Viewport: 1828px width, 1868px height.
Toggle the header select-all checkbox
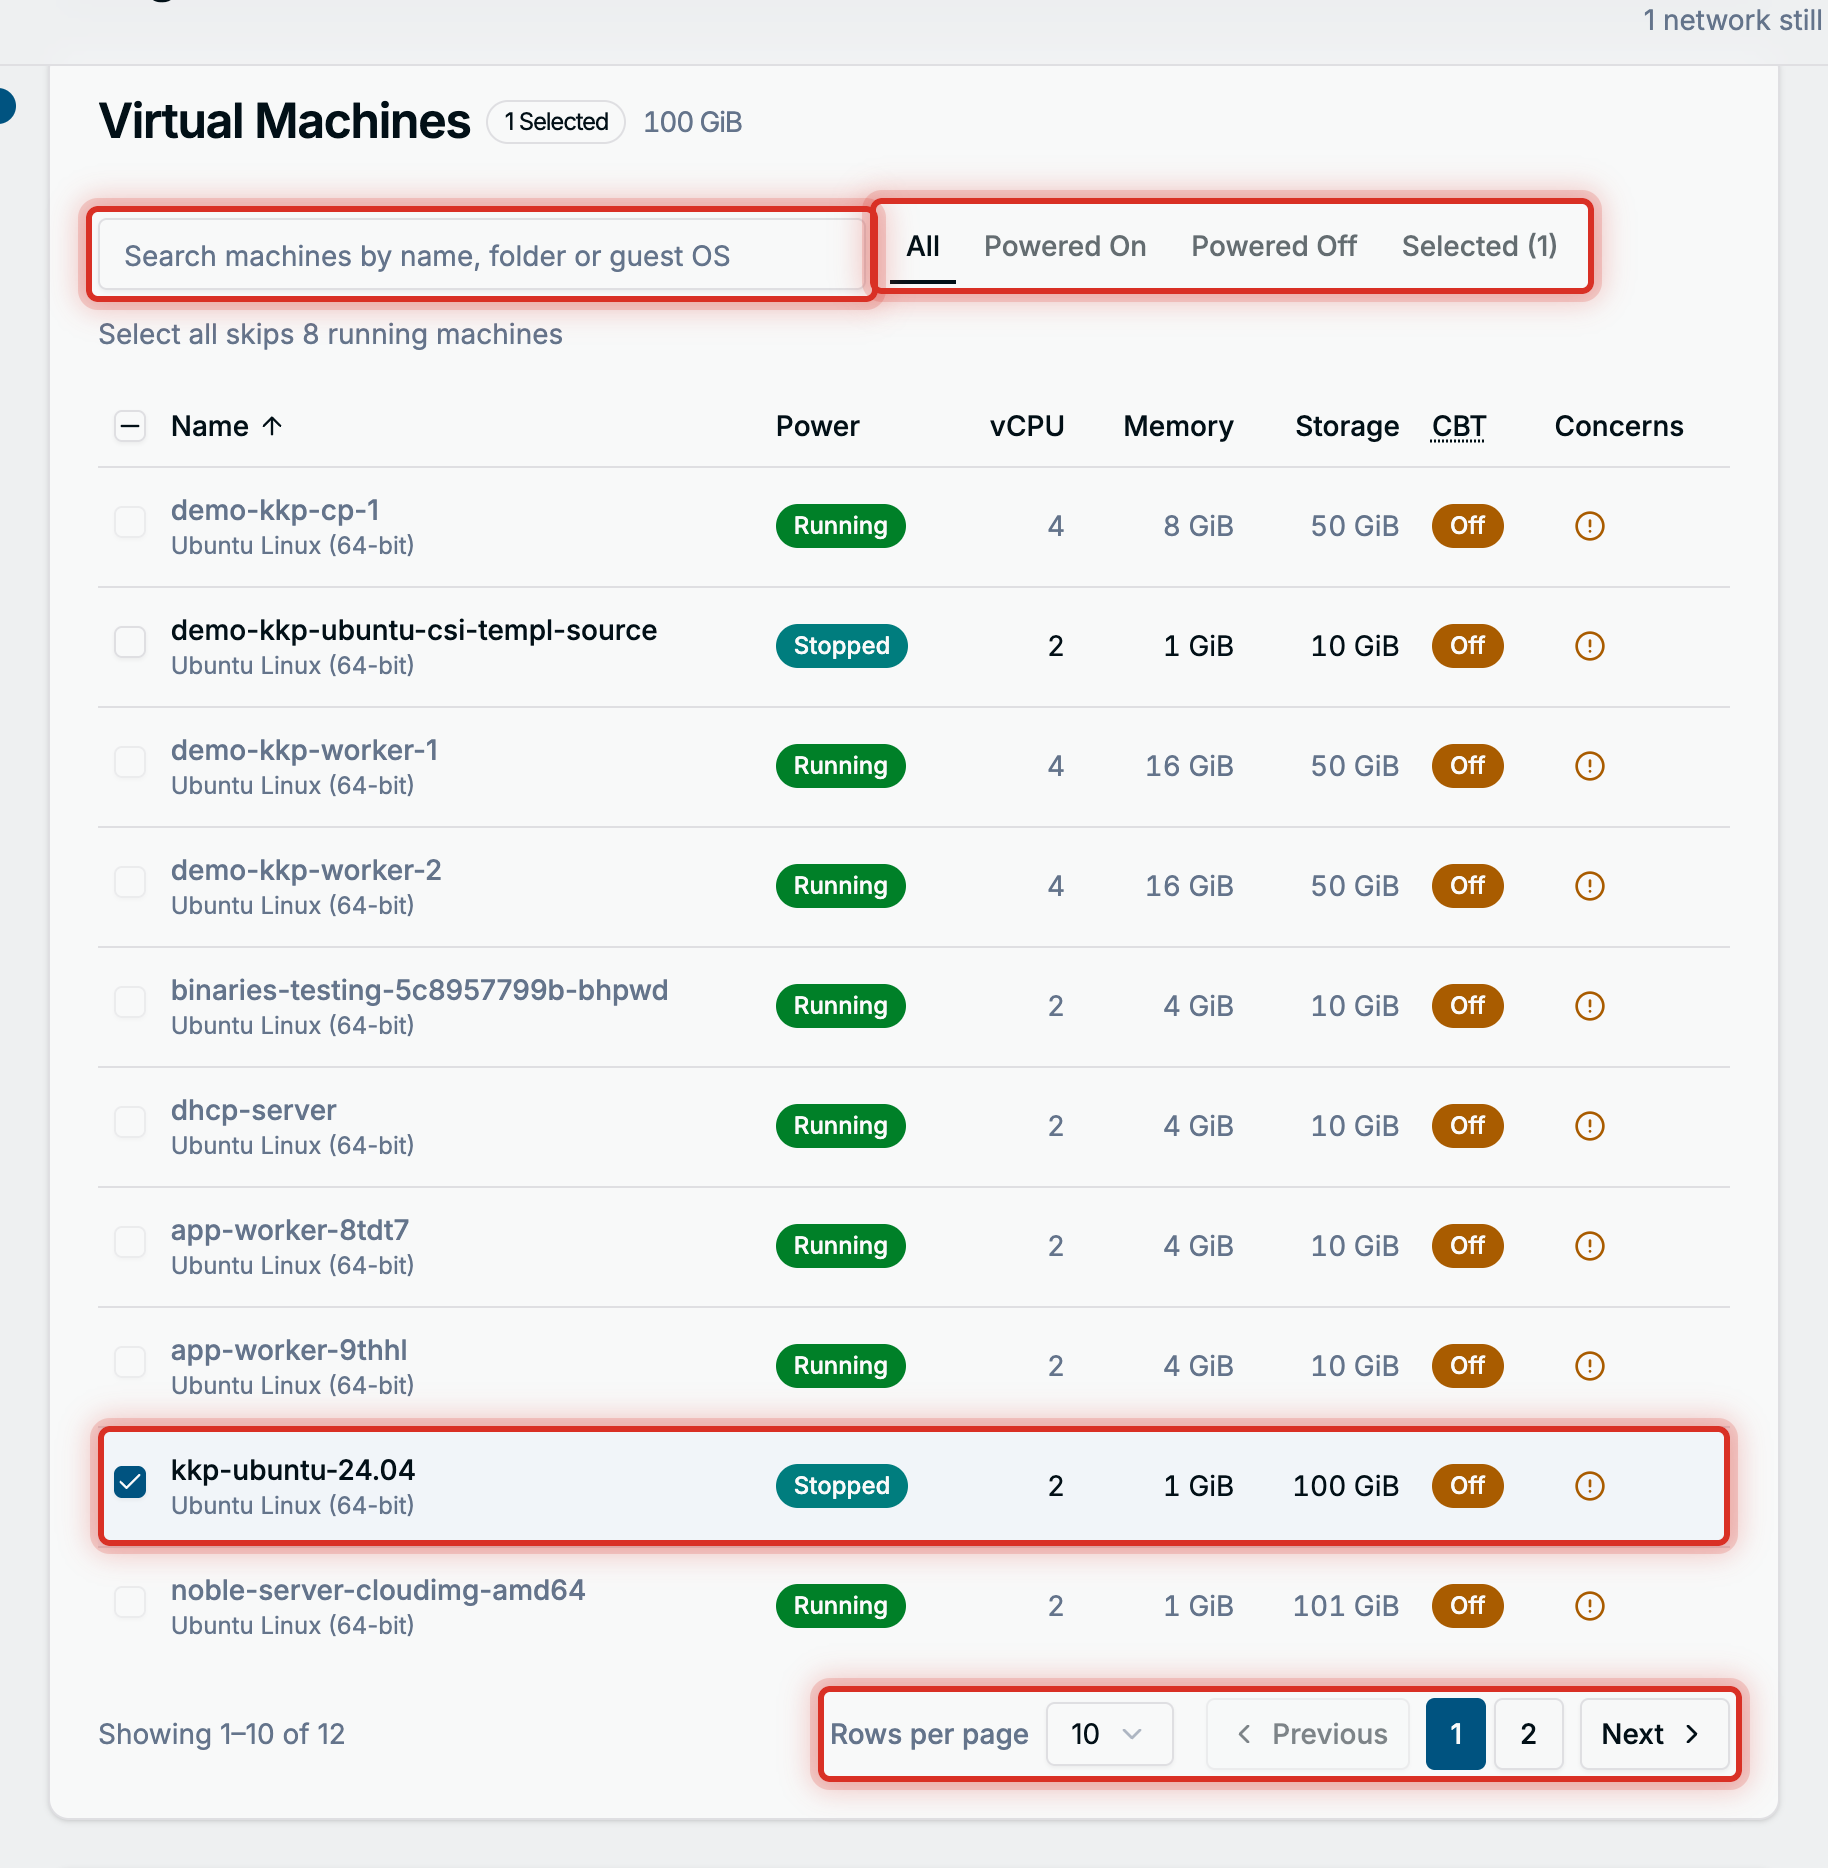(x=130, y=426)
